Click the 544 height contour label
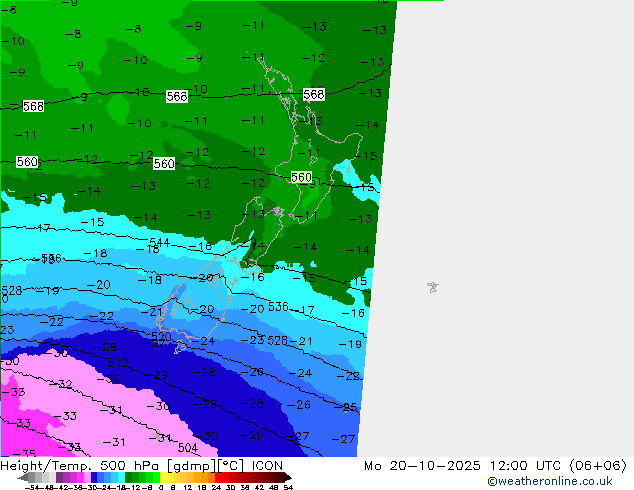634x490 pixels. (159, 242)
